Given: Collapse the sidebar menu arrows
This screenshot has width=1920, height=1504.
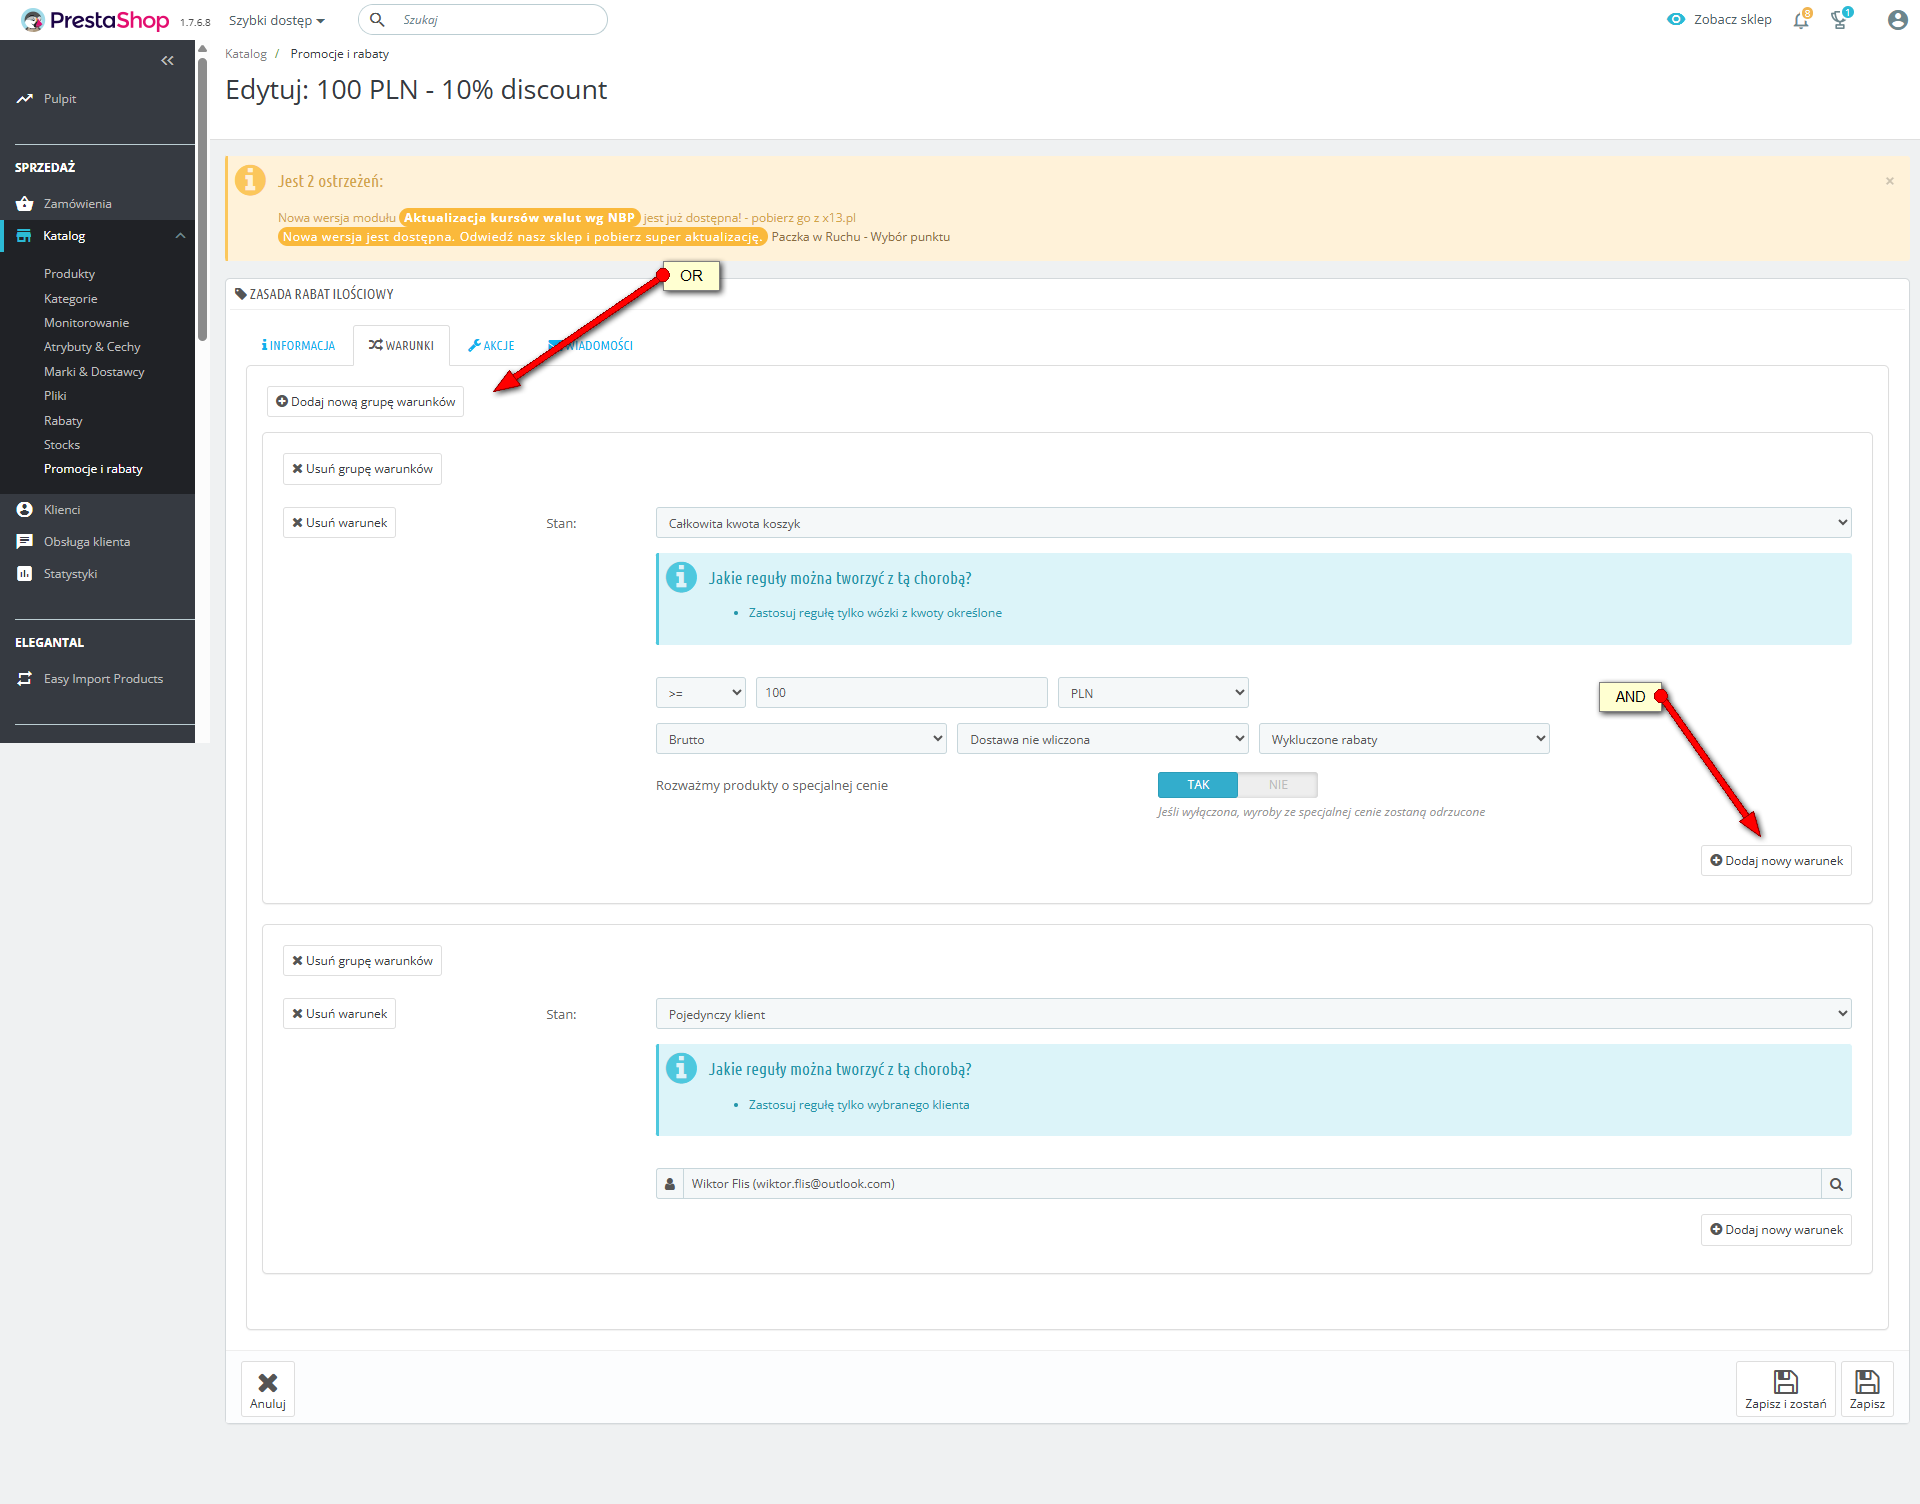Looking at the screenshot, I should pyautogui.click(x=167, y=61).
